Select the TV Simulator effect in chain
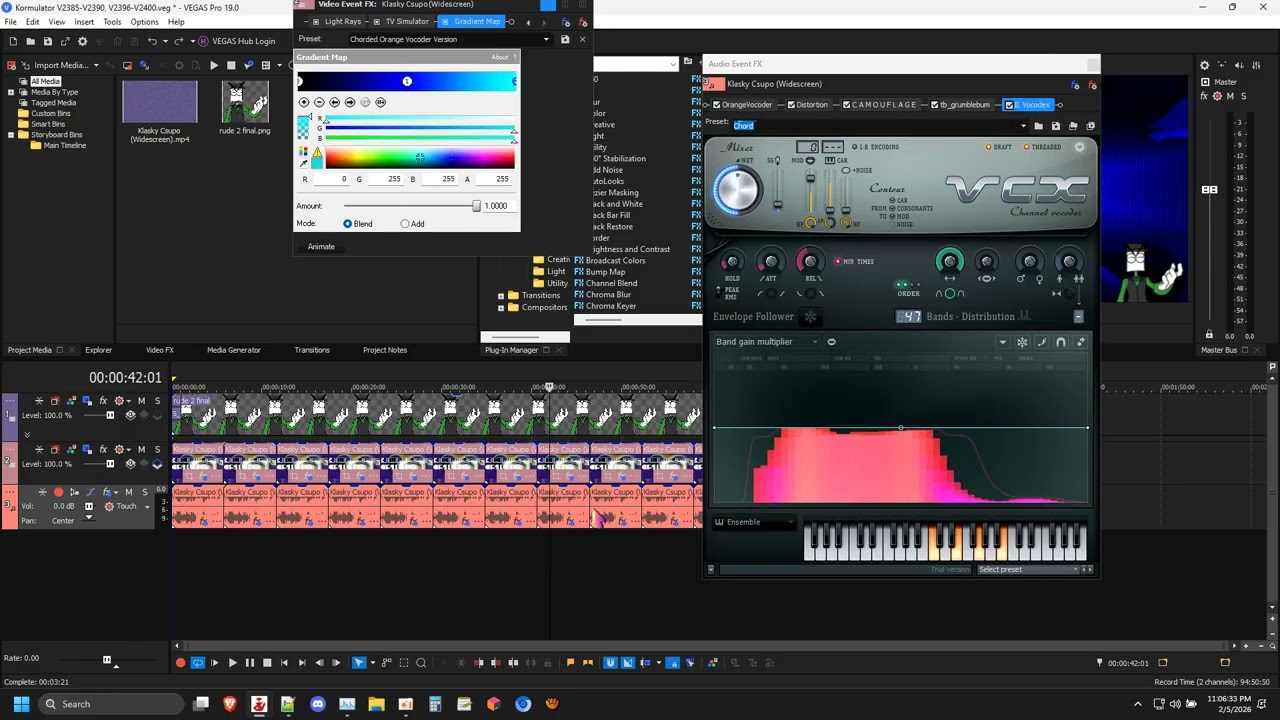Screen dimensions: 1280x720 point(407,21)
